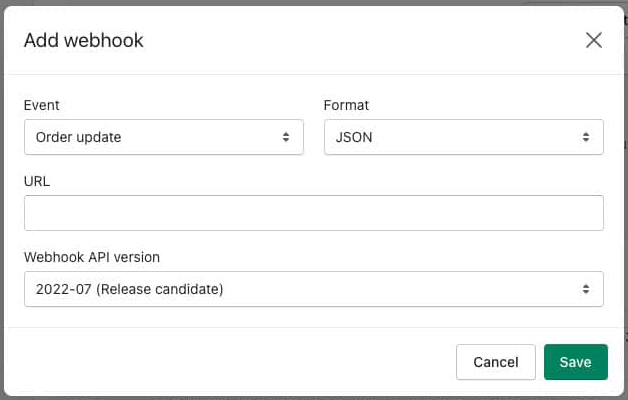
Task: Click the "Order update" selected value
Action: point(78,137)
